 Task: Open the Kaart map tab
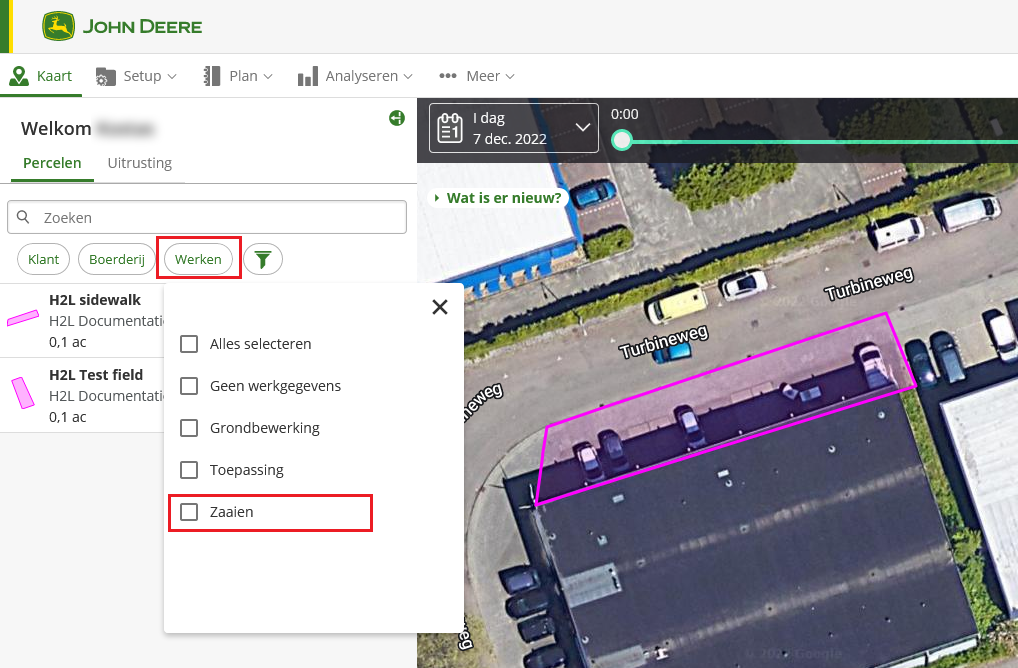pyautogui.click(x=41, y=76)
